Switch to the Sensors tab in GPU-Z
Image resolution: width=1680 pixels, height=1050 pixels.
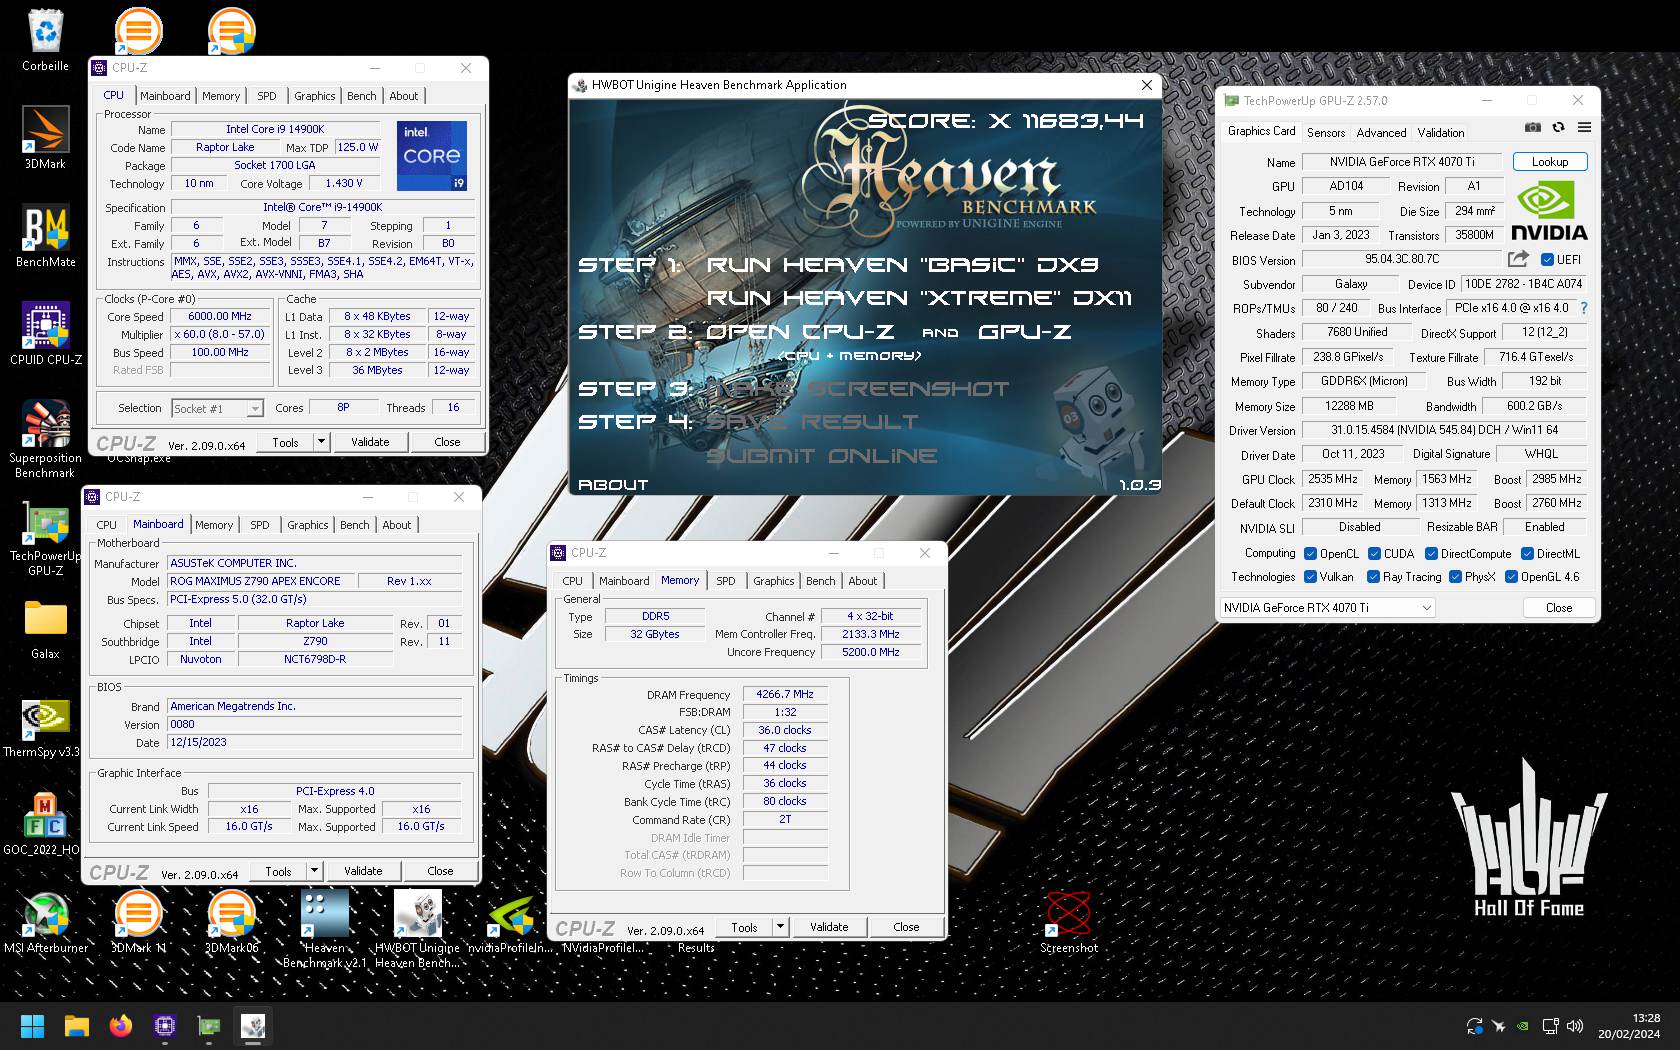(1326, 133)
